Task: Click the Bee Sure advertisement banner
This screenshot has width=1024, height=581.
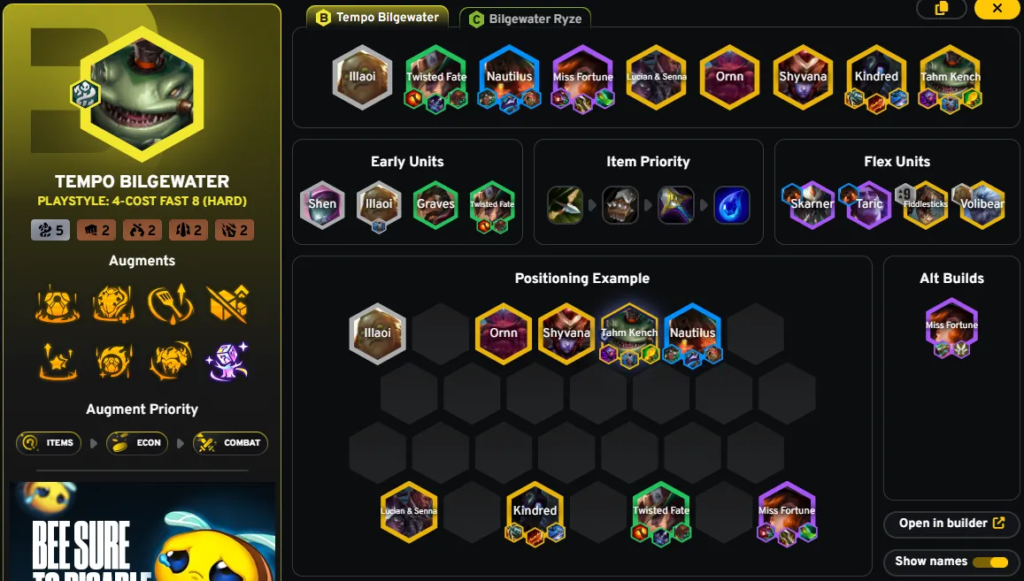Action: pyautogui.click(x=143, y=531)
